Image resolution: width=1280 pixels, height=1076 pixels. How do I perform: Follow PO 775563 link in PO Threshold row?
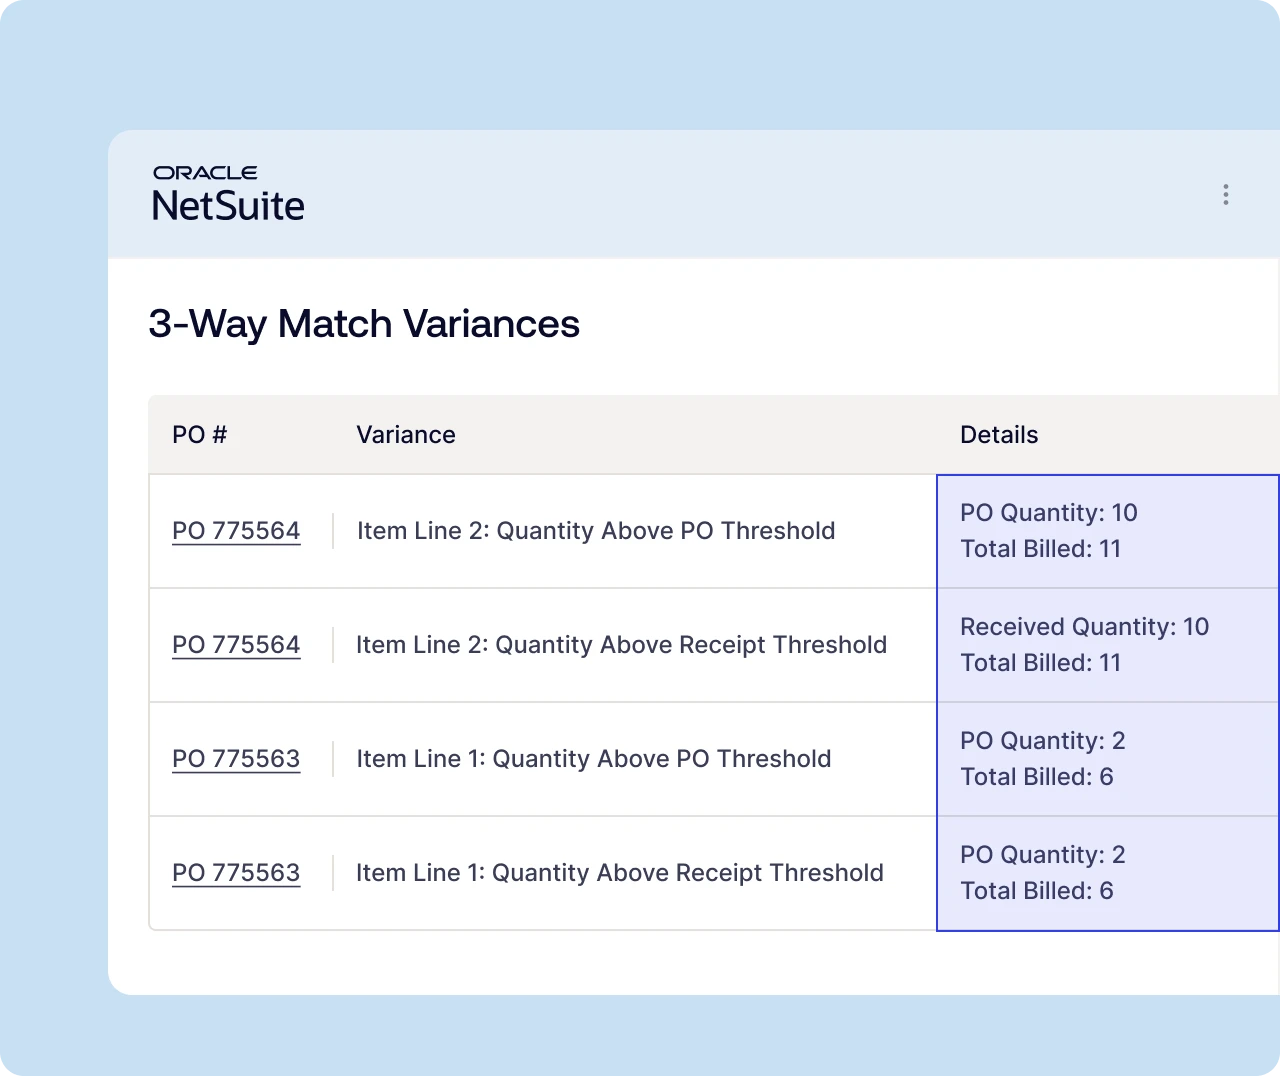[236, 759]
